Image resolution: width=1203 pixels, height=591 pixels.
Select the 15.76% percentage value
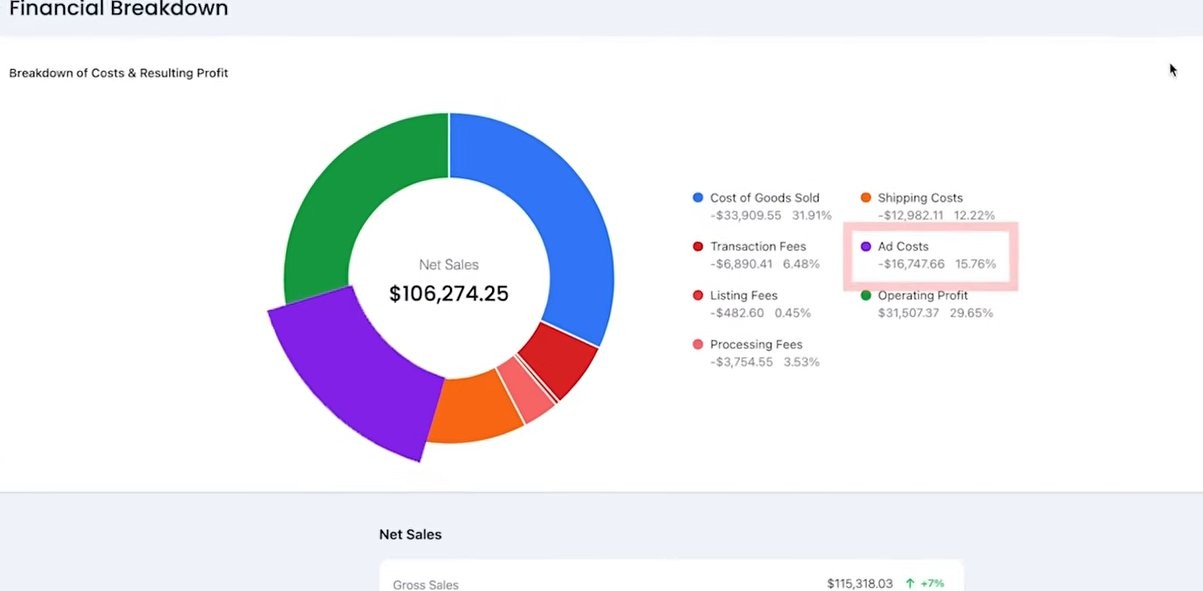point(976,264)
